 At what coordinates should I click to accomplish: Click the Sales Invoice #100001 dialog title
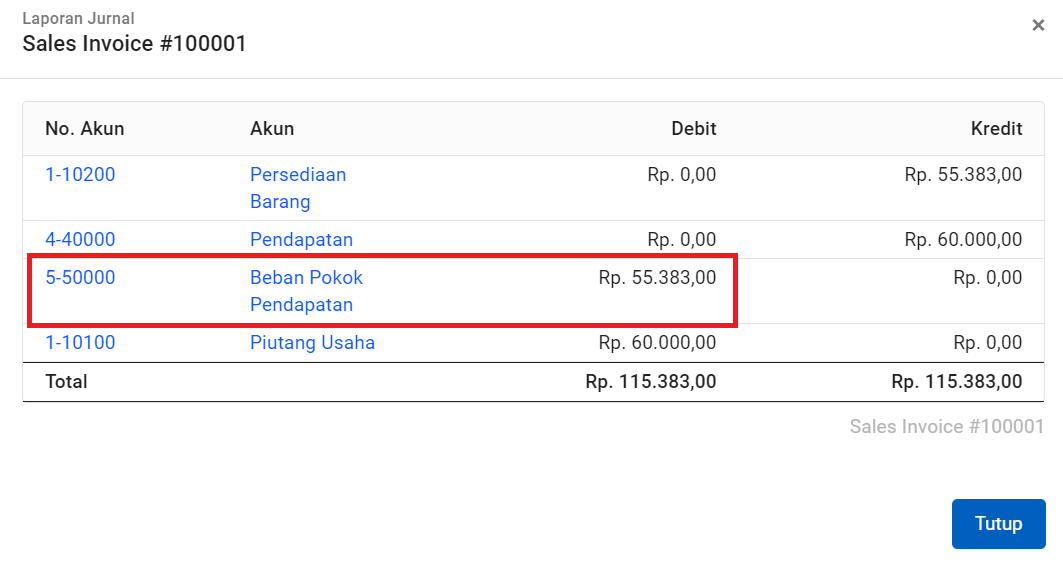(x=134, y=43)
